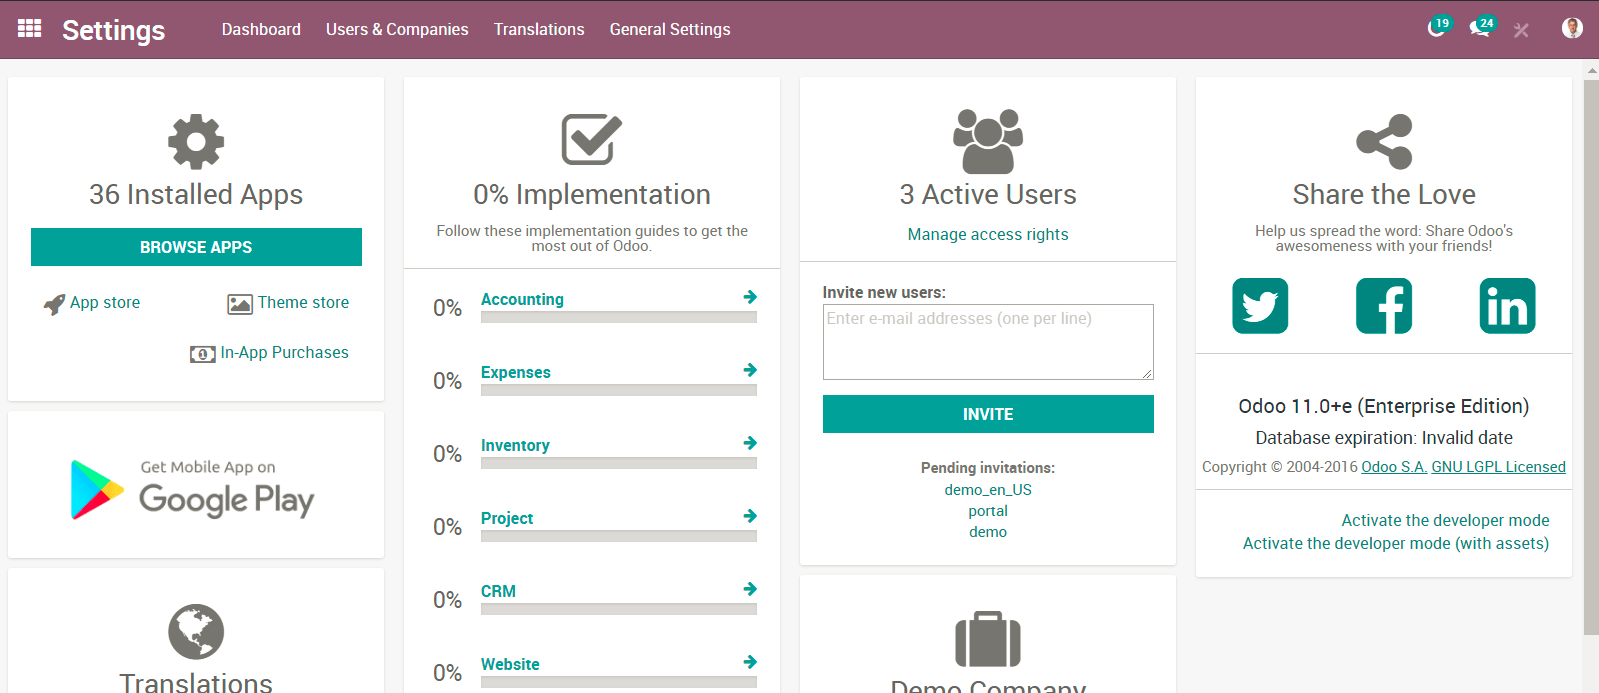This screenshot has width=1599, height=693.
Task: Share Odoo on Twitter
Action: pos(1260,306)
